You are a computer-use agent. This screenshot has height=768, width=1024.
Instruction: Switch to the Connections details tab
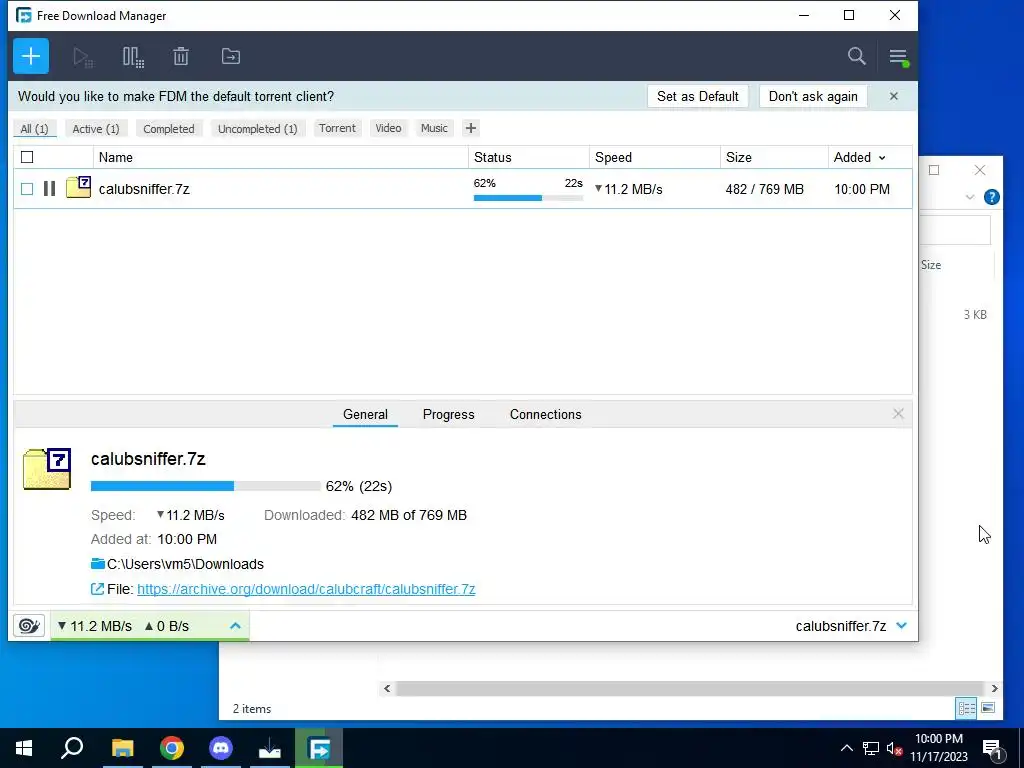click(x=546, y=414)
